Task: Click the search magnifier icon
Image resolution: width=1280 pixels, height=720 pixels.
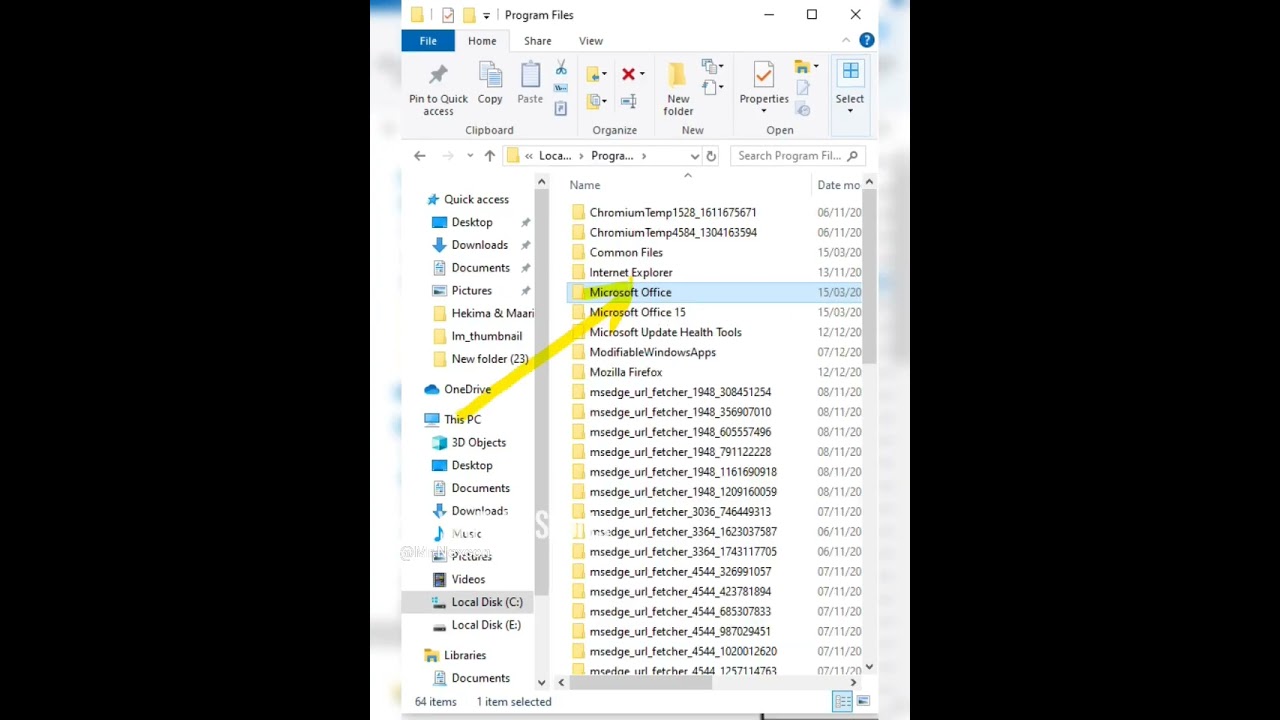Action: (x=853, y=156)
